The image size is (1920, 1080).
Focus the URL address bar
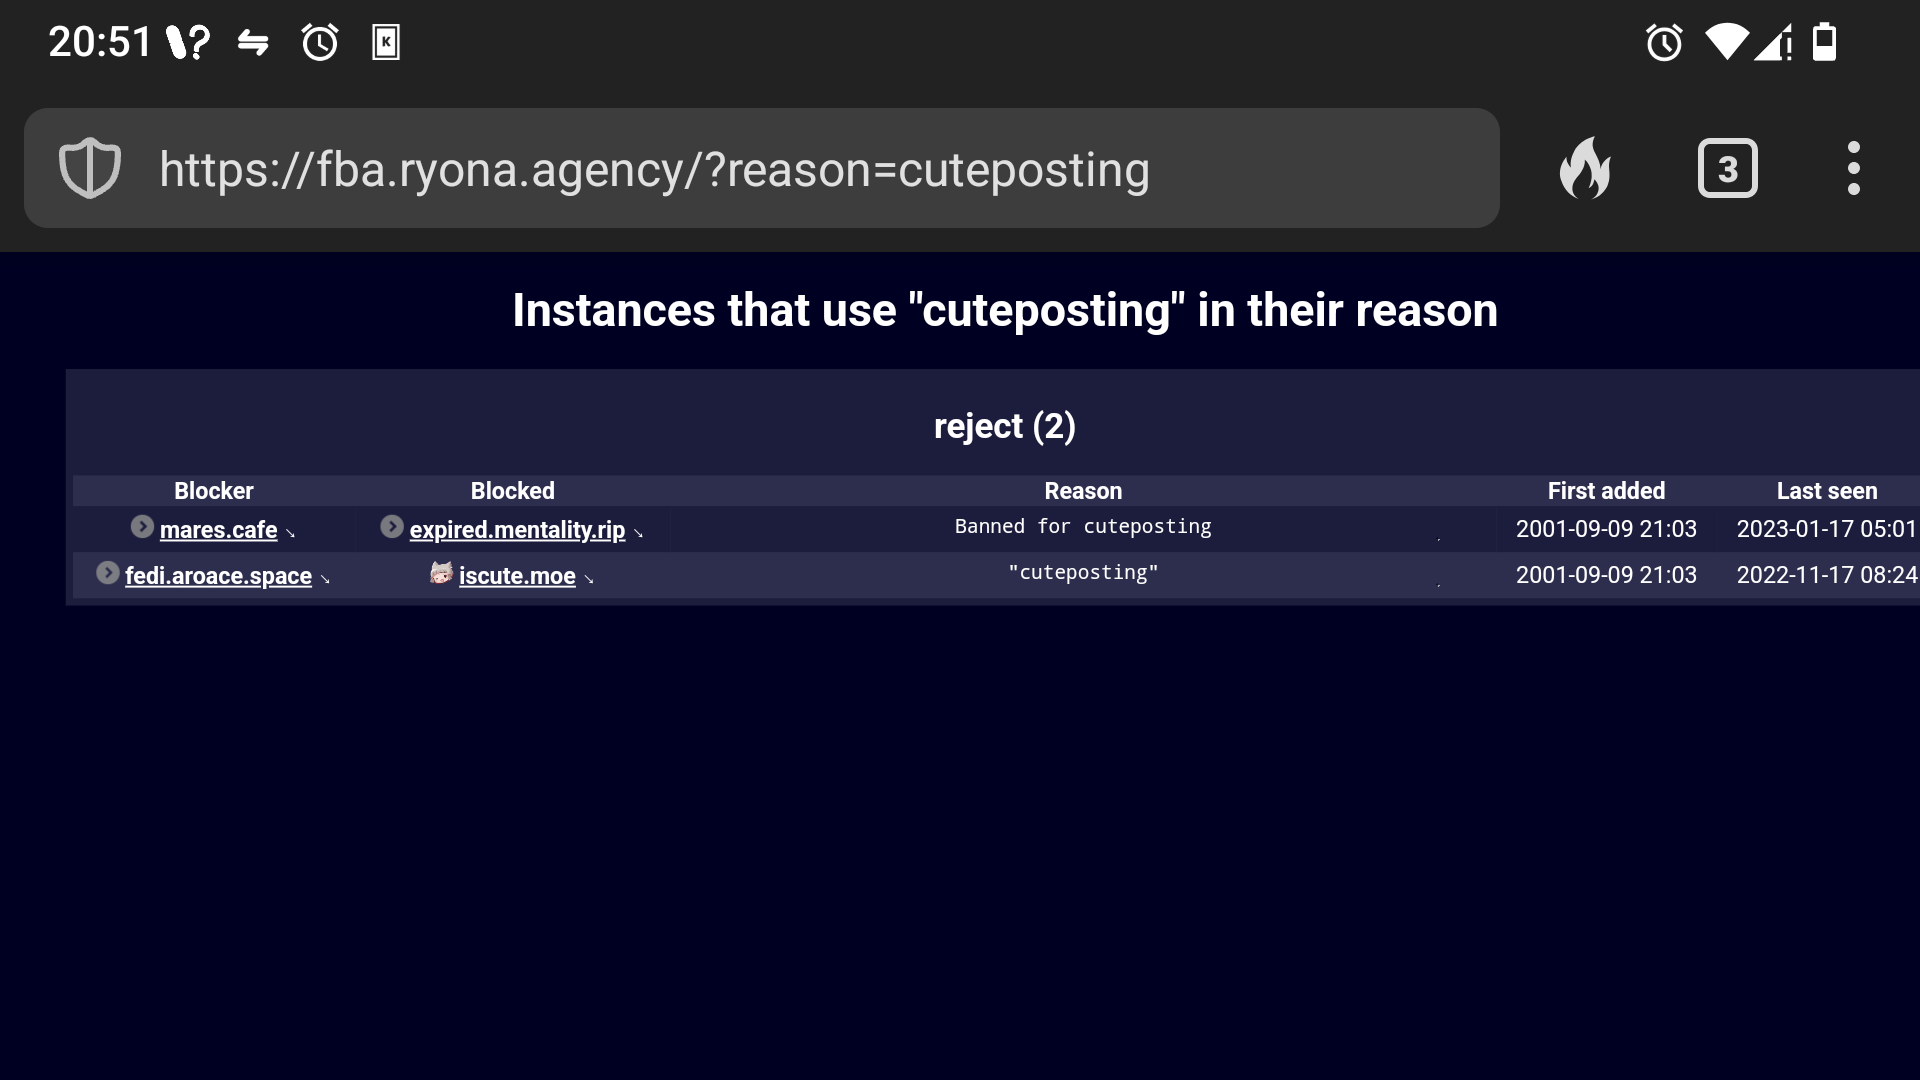coord(761,168)
